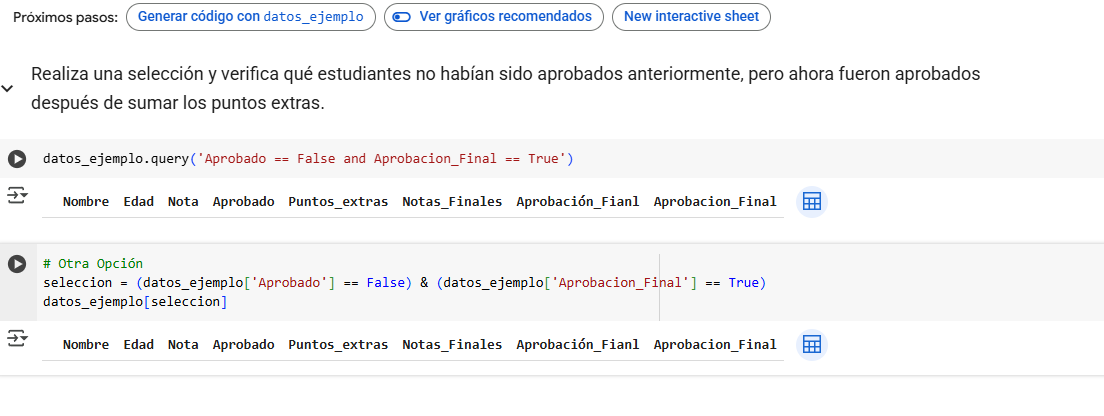
Task: Click into the datos_ejemplo.query code line
Action: (308, 159)
